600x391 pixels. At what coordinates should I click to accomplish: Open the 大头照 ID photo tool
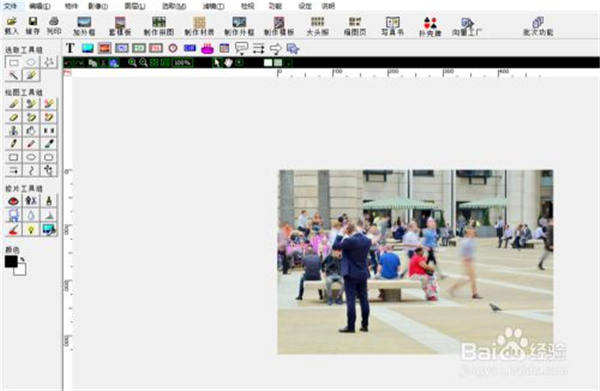point(318,26)
